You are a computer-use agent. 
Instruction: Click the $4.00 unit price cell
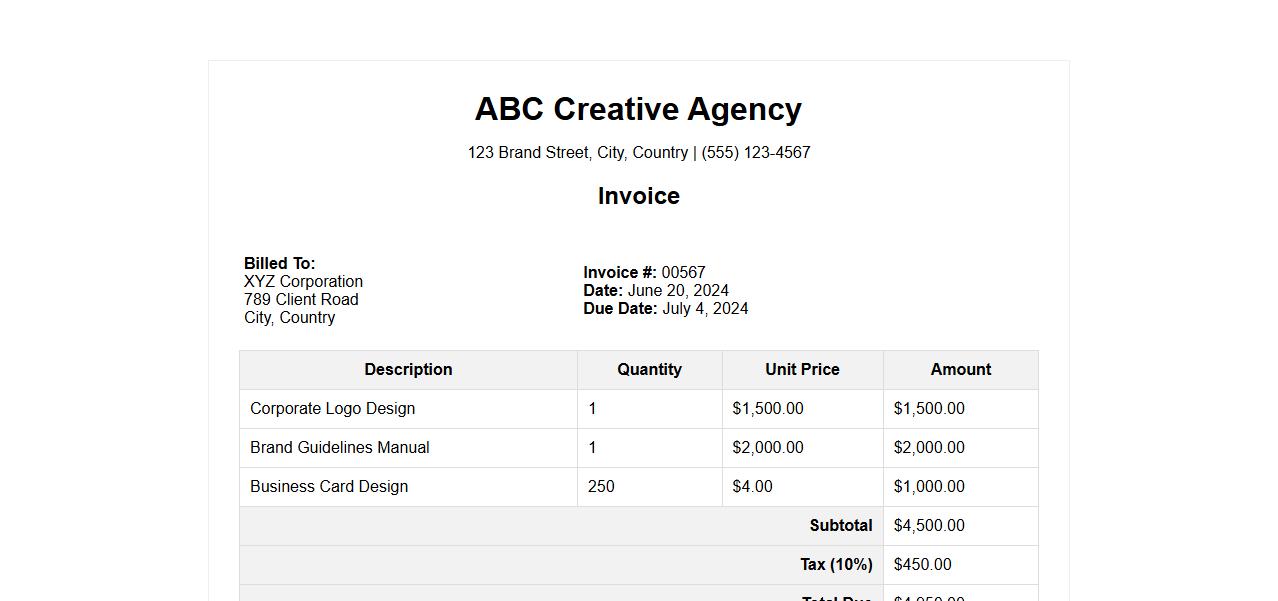[x=752, y=487]
